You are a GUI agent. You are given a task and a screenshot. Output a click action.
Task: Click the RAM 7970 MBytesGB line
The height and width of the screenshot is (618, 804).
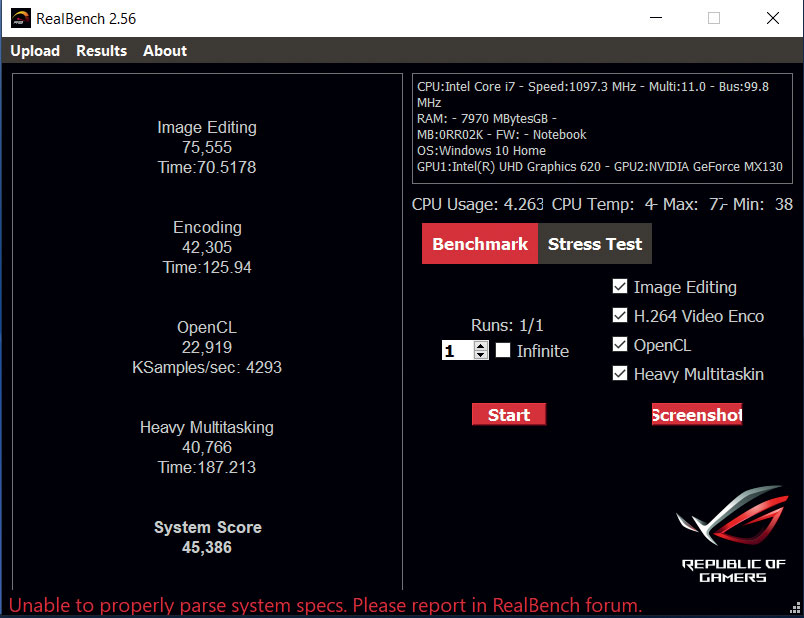487,118
